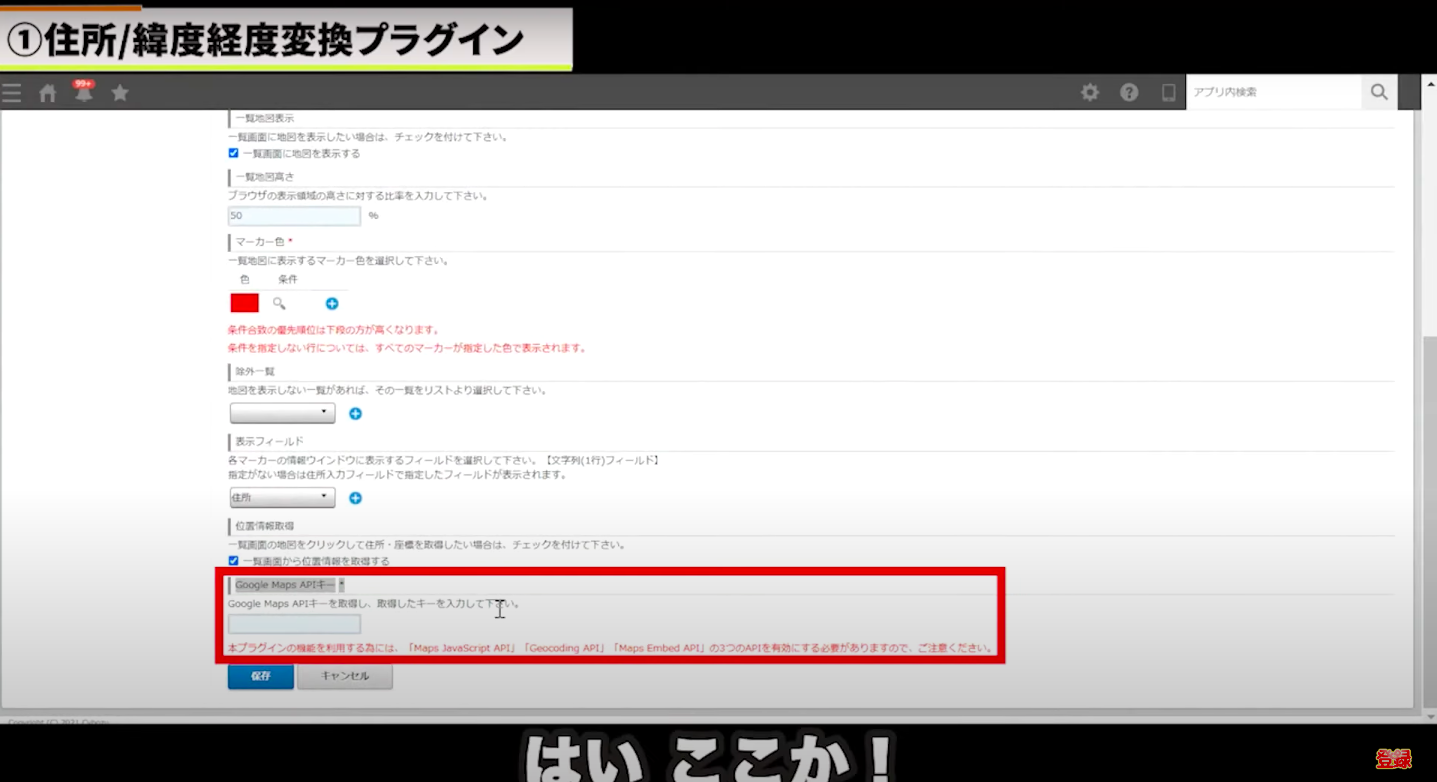
Task: Open the help question mark icon
Action: point(1129,92)
